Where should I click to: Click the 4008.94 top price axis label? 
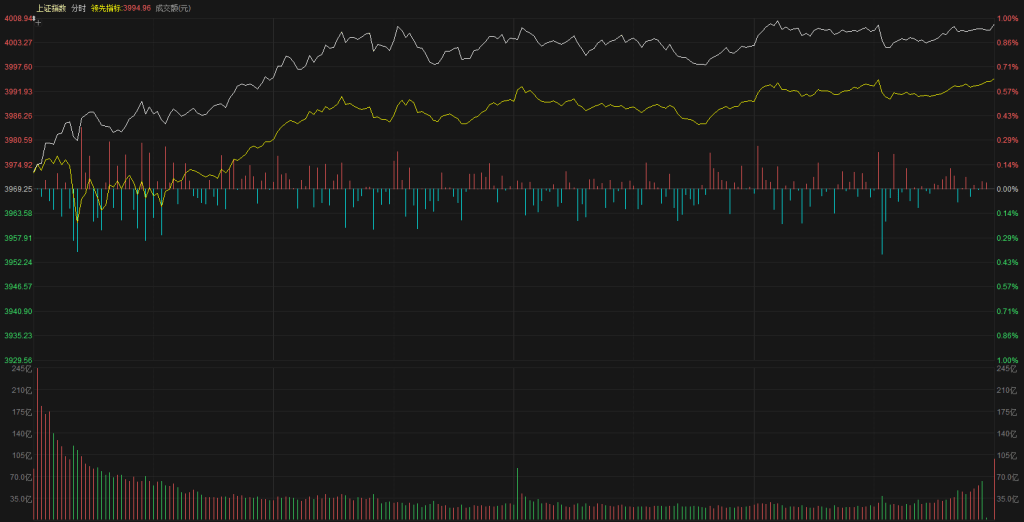pyautogui.click(x=17, y=18)
